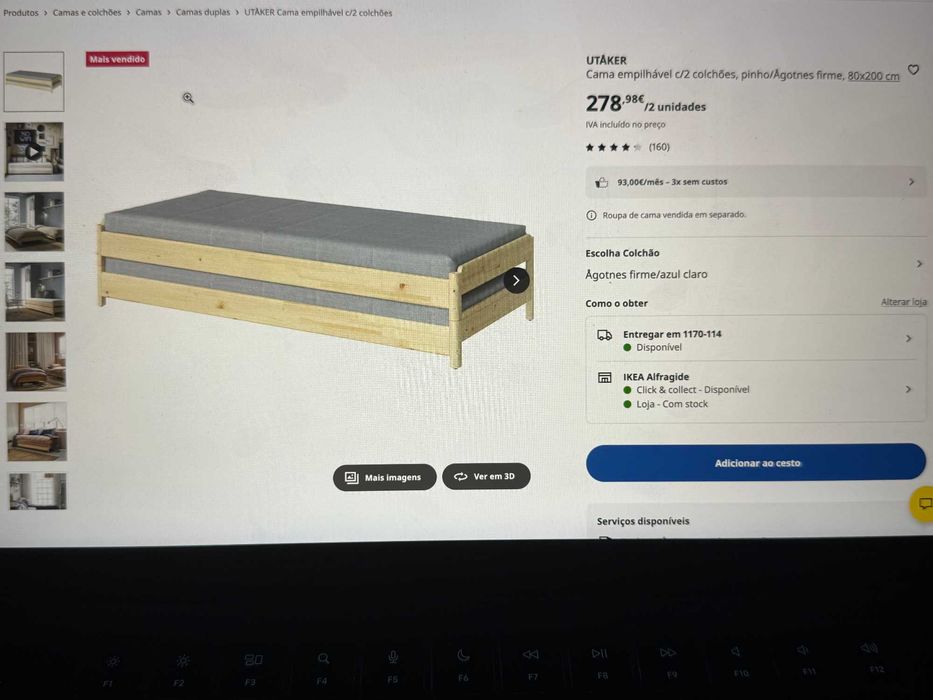Open the 80x200 cm size link

[x=873, y=76]
